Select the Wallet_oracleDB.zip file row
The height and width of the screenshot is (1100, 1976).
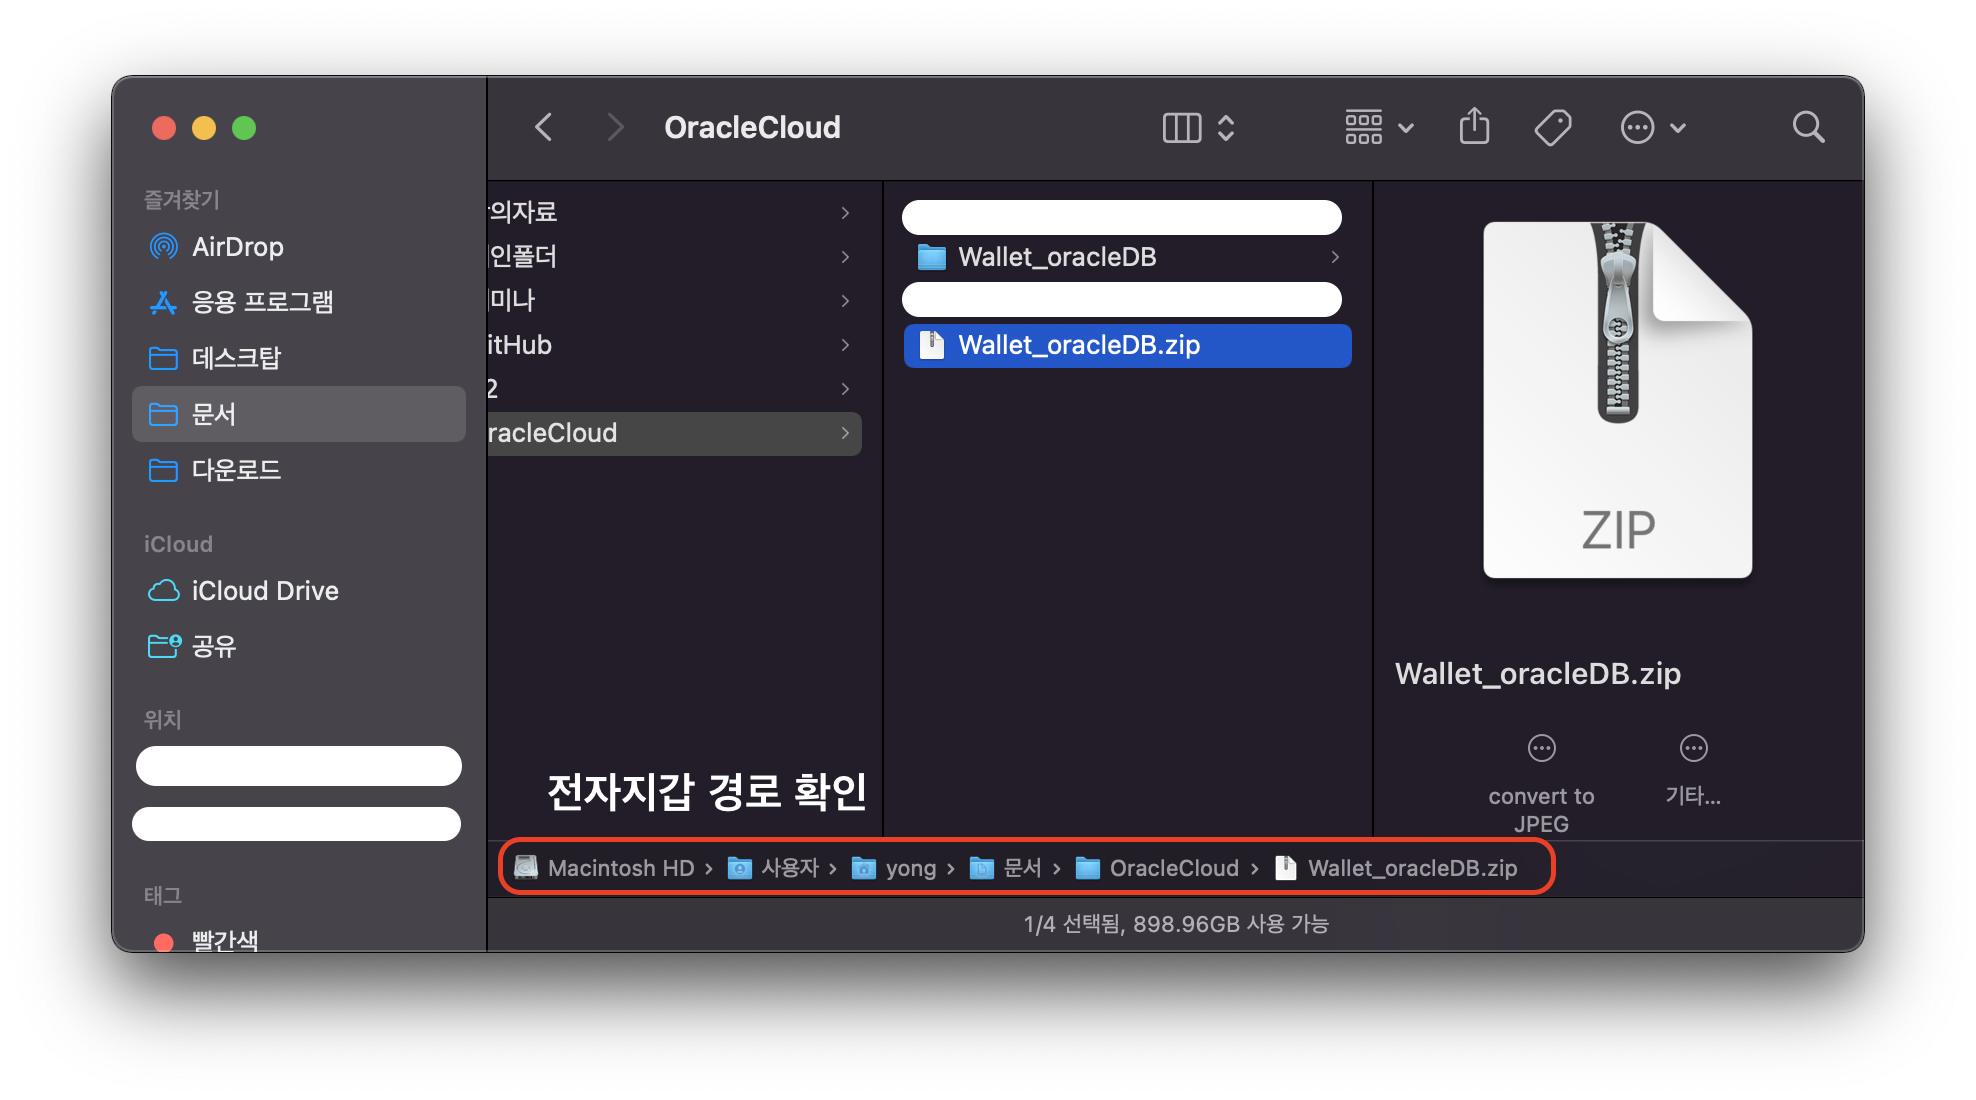point(1078,345)
